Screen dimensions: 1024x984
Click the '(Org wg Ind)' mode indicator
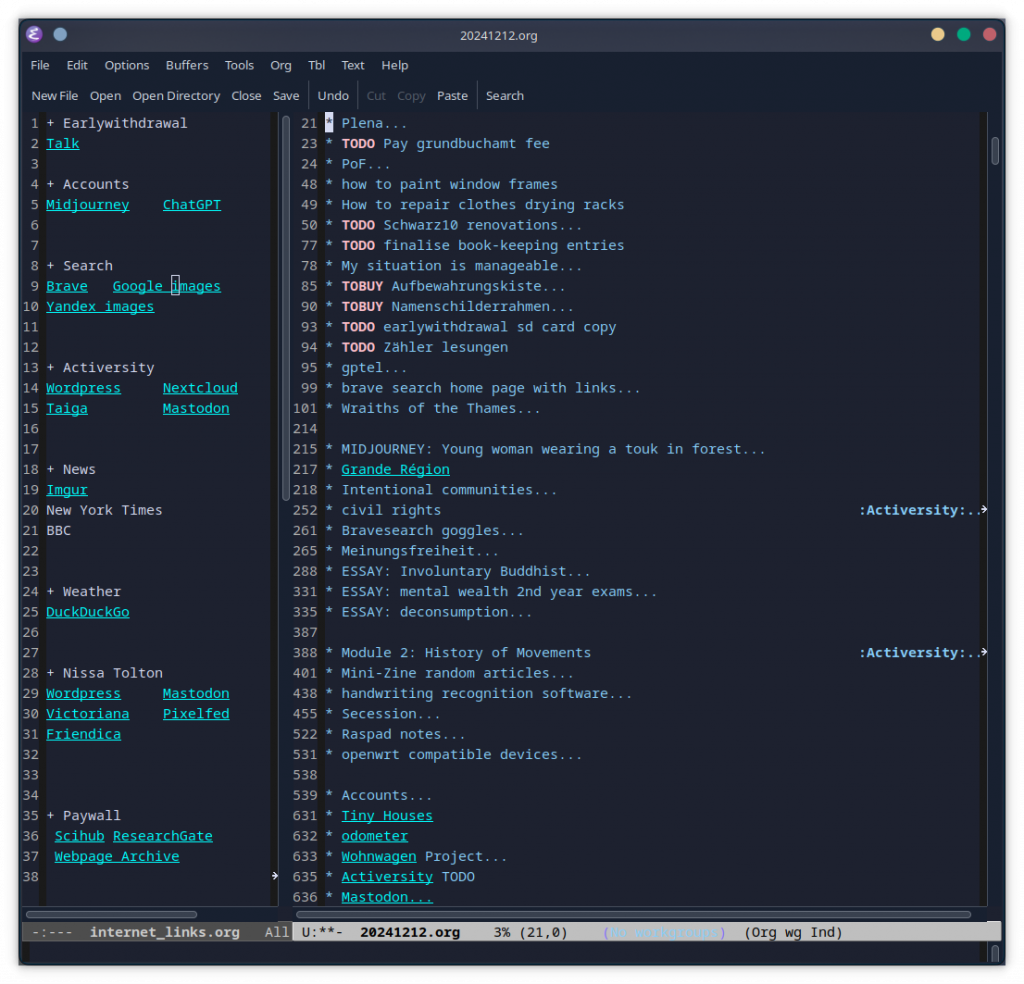point(793,933)
